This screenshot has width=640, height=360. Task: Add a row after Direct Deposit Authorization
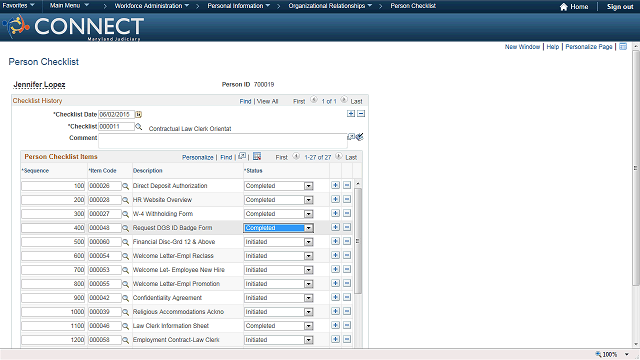[336, 185]
